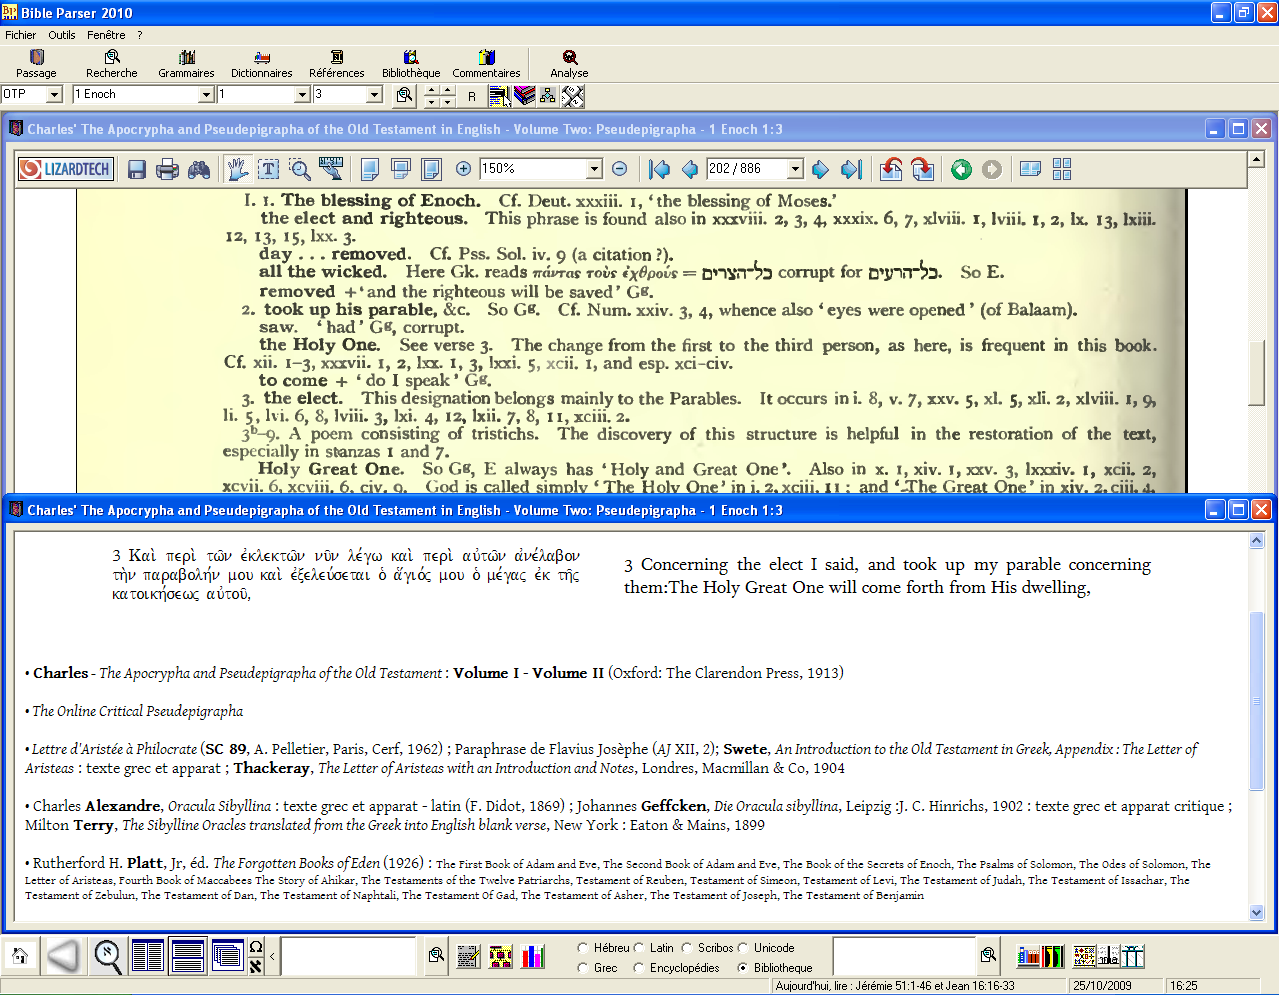Click the lower window vertical scrollbar thumb

(1257, 700)
